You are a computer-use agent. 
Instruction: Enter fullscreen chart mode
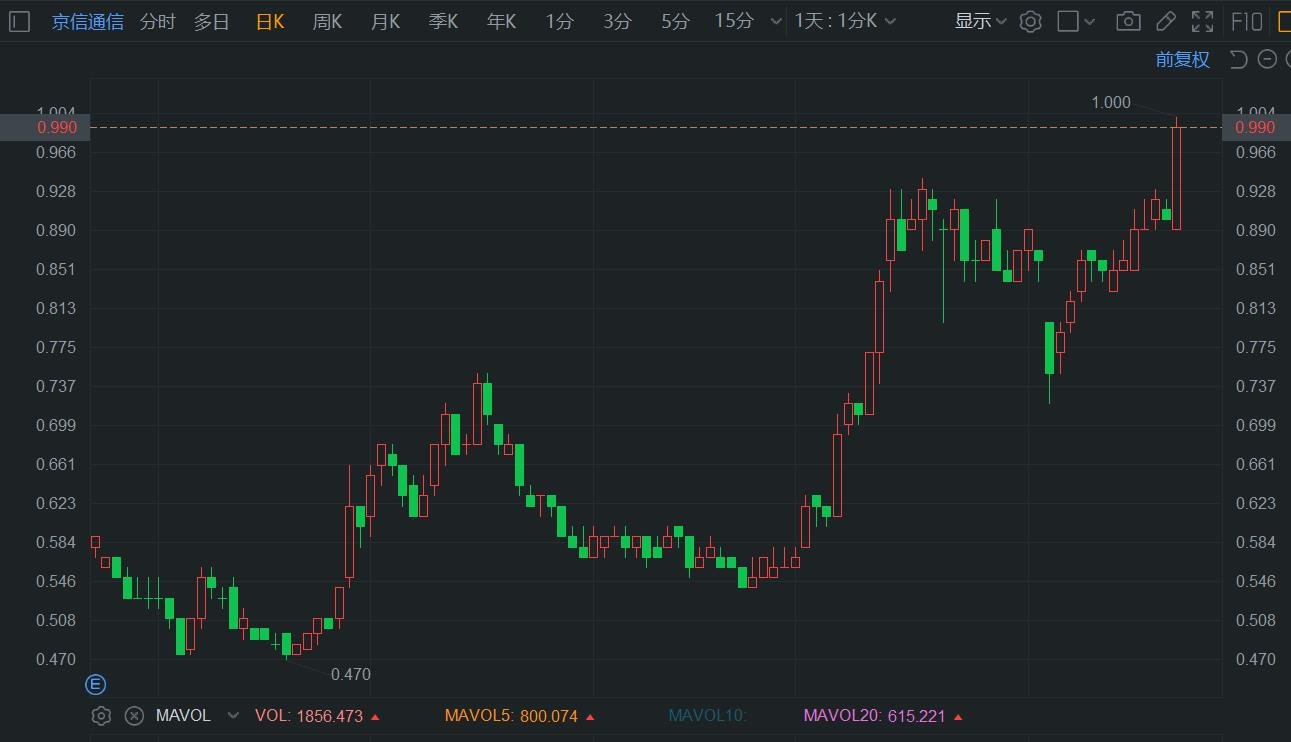click(1203, 21)
